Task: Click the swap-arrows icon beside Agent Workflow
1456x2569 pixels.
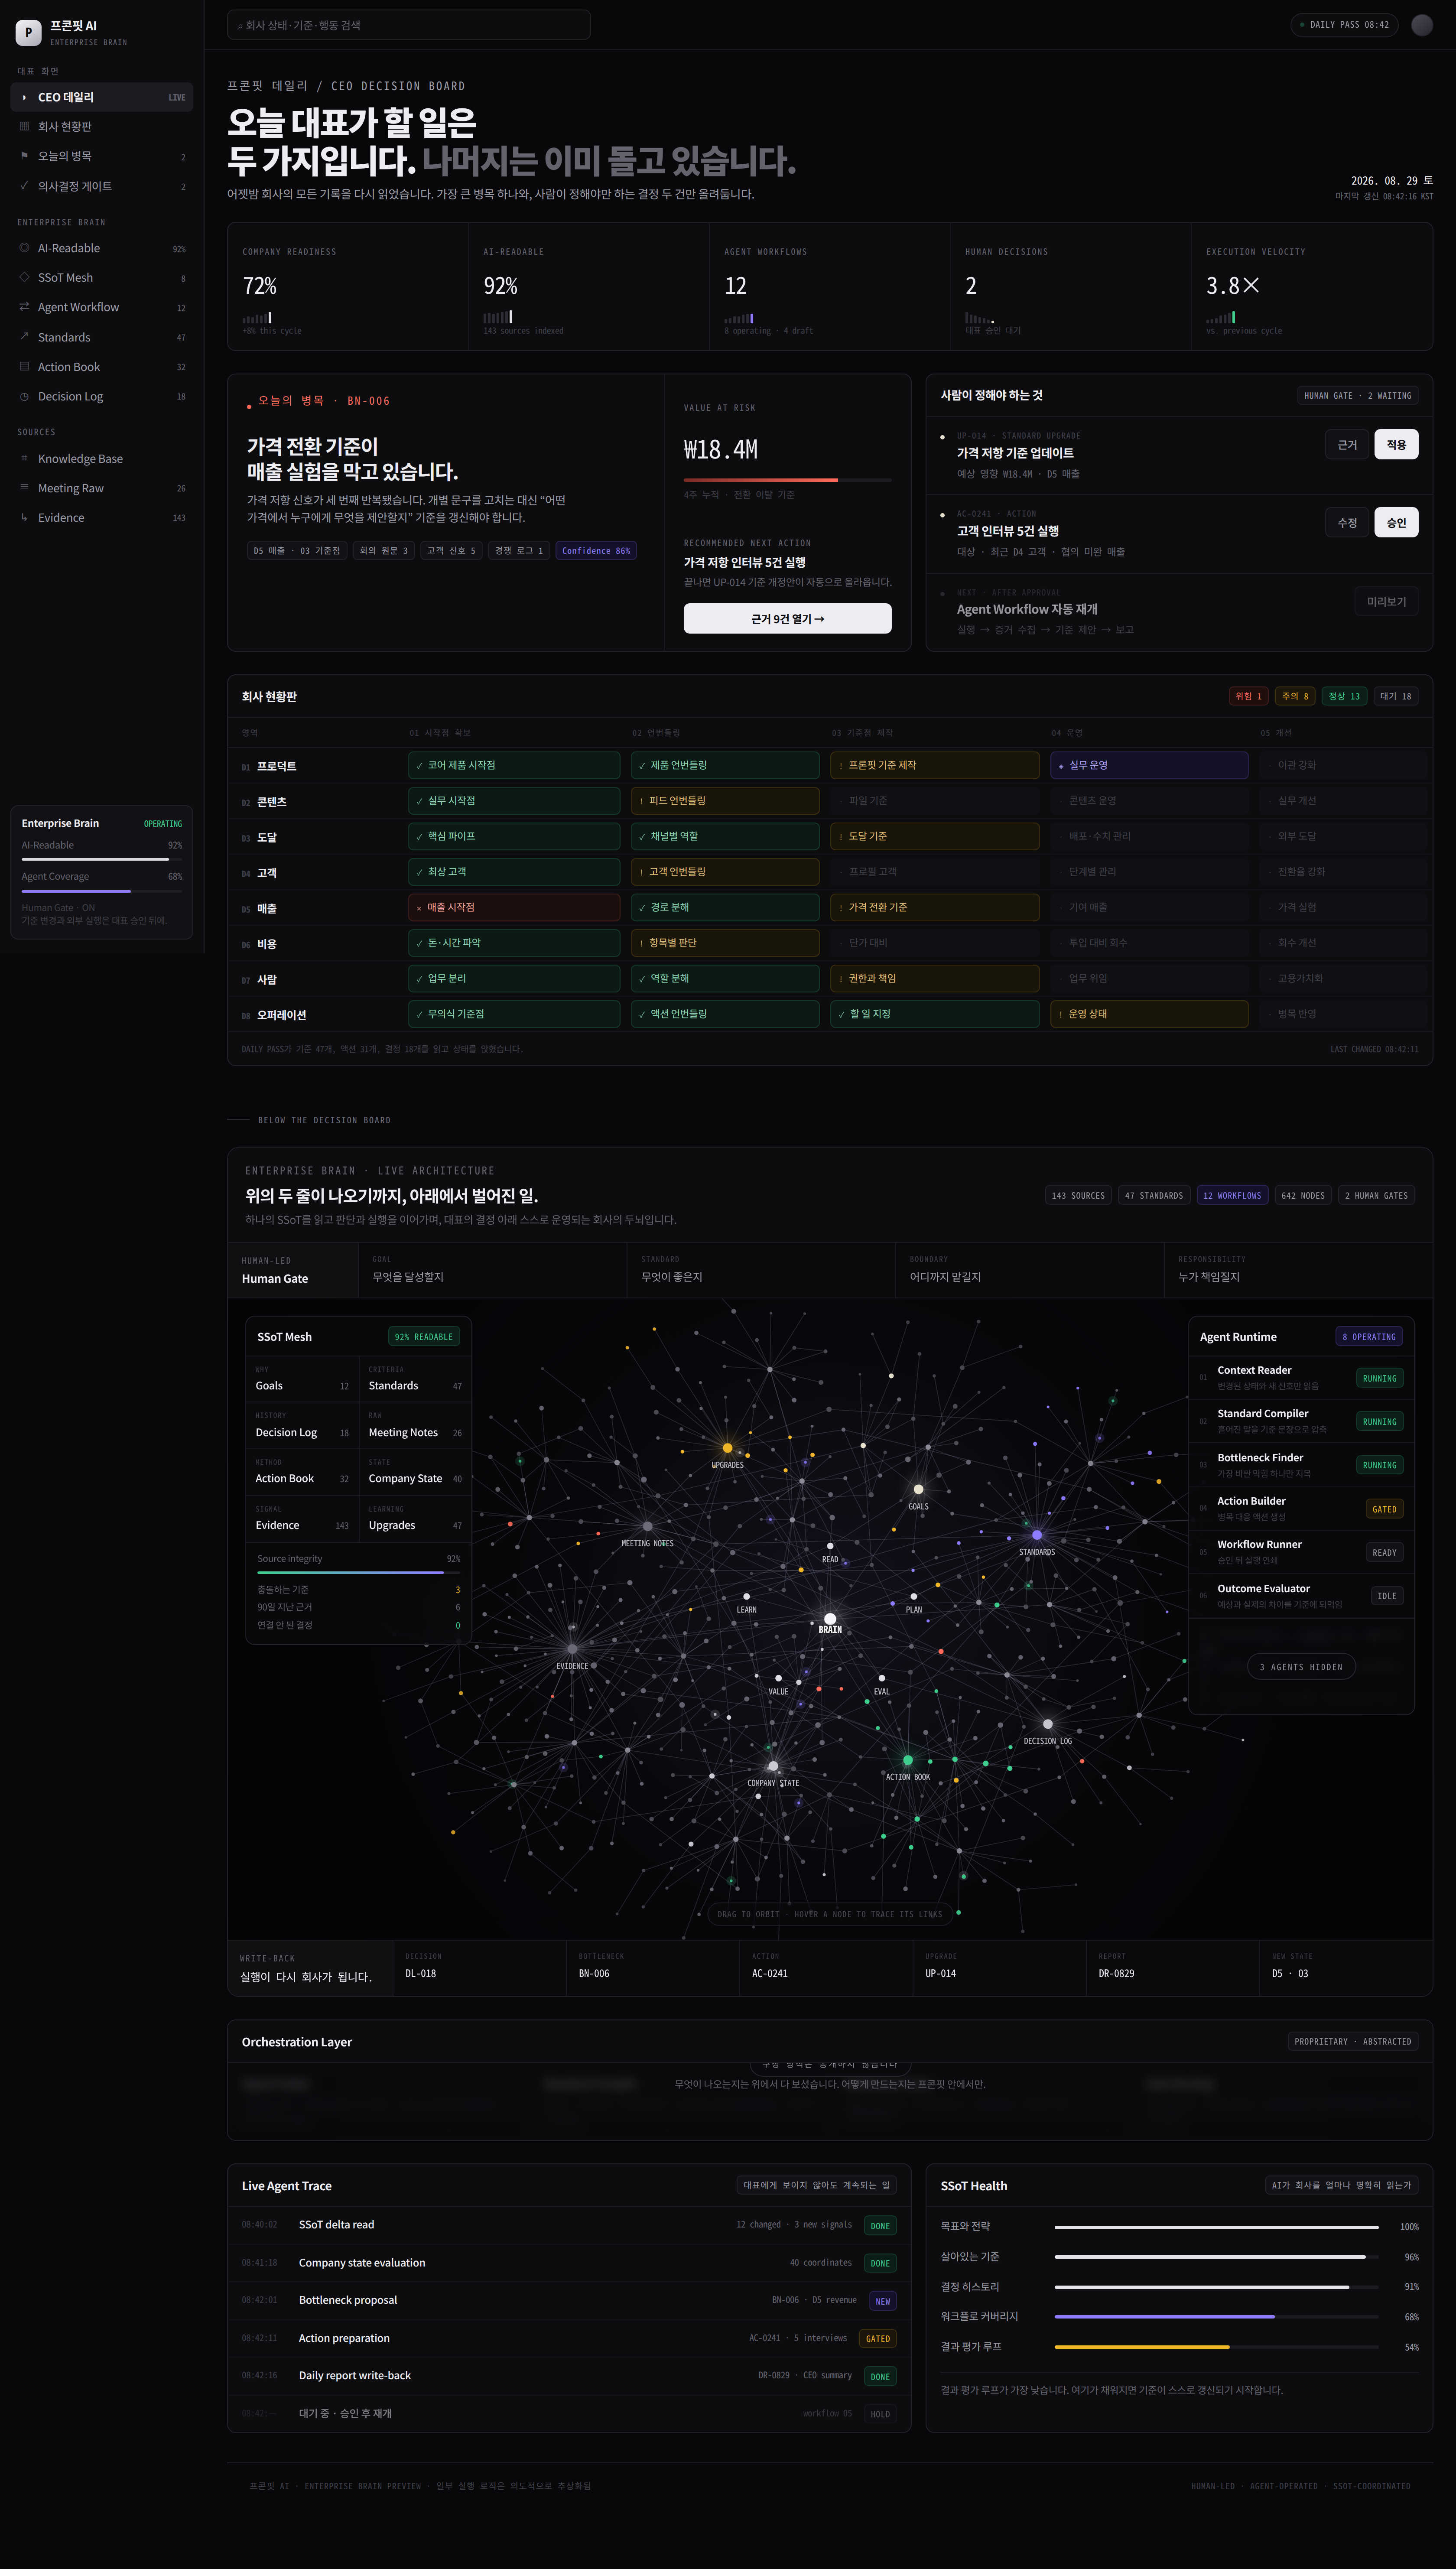Action: [x=24, y=307]
